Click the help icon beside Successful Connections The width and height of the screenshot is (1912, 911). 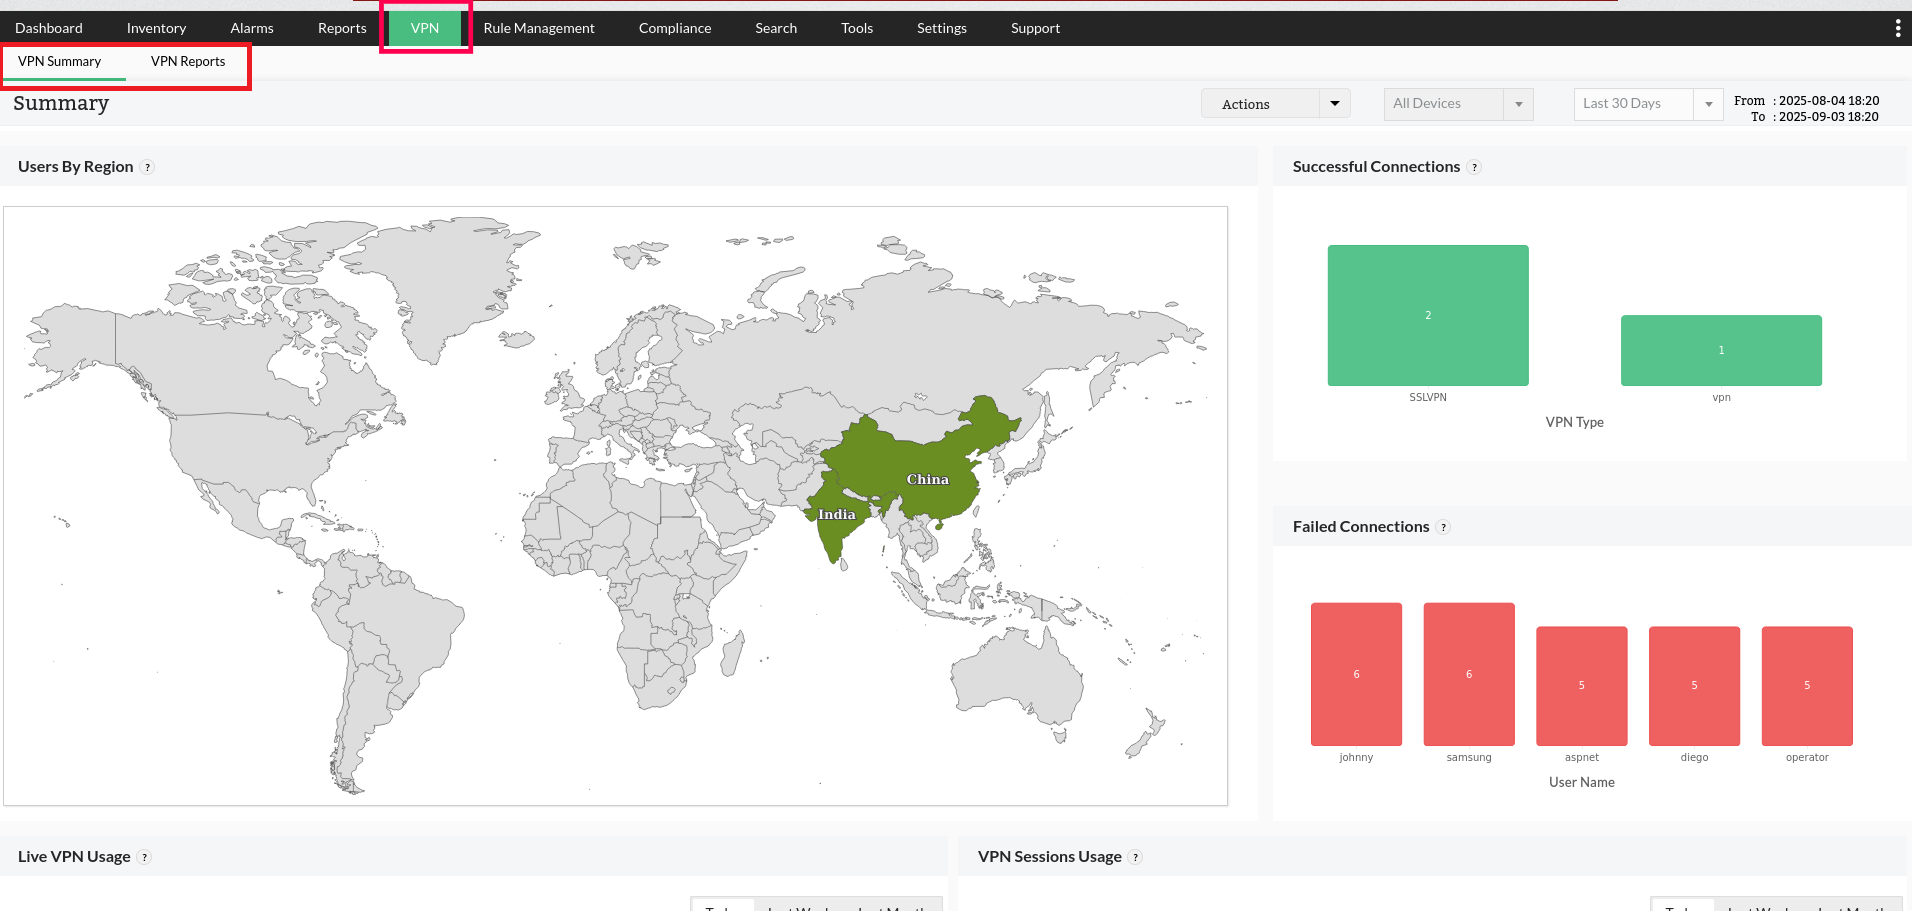(1474, 167)
